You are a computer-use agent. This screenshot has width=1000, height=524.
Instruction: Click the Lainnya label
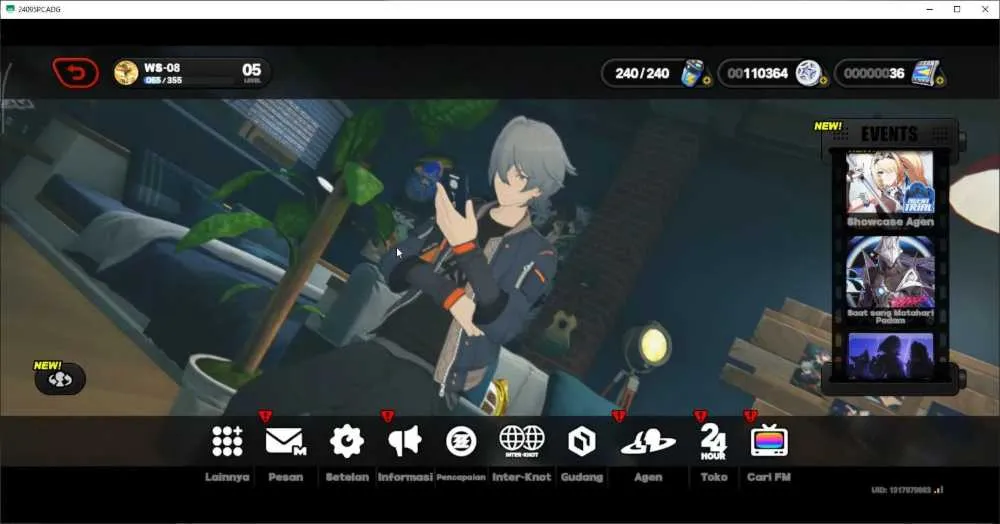pos(227,477)
